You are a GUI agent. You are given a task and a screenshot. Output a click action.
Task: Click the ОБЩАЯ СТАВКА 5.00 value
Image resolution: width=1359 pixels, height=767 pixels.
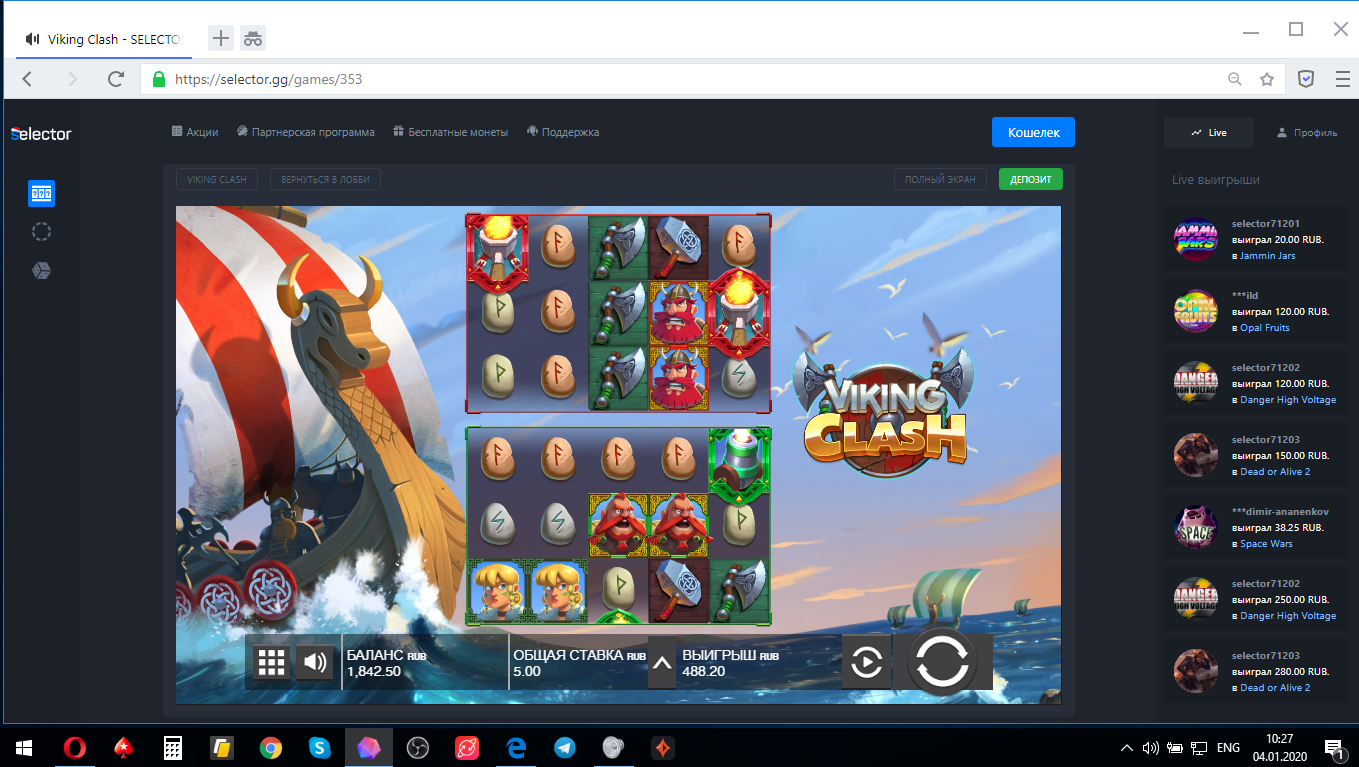click(527, 672)
